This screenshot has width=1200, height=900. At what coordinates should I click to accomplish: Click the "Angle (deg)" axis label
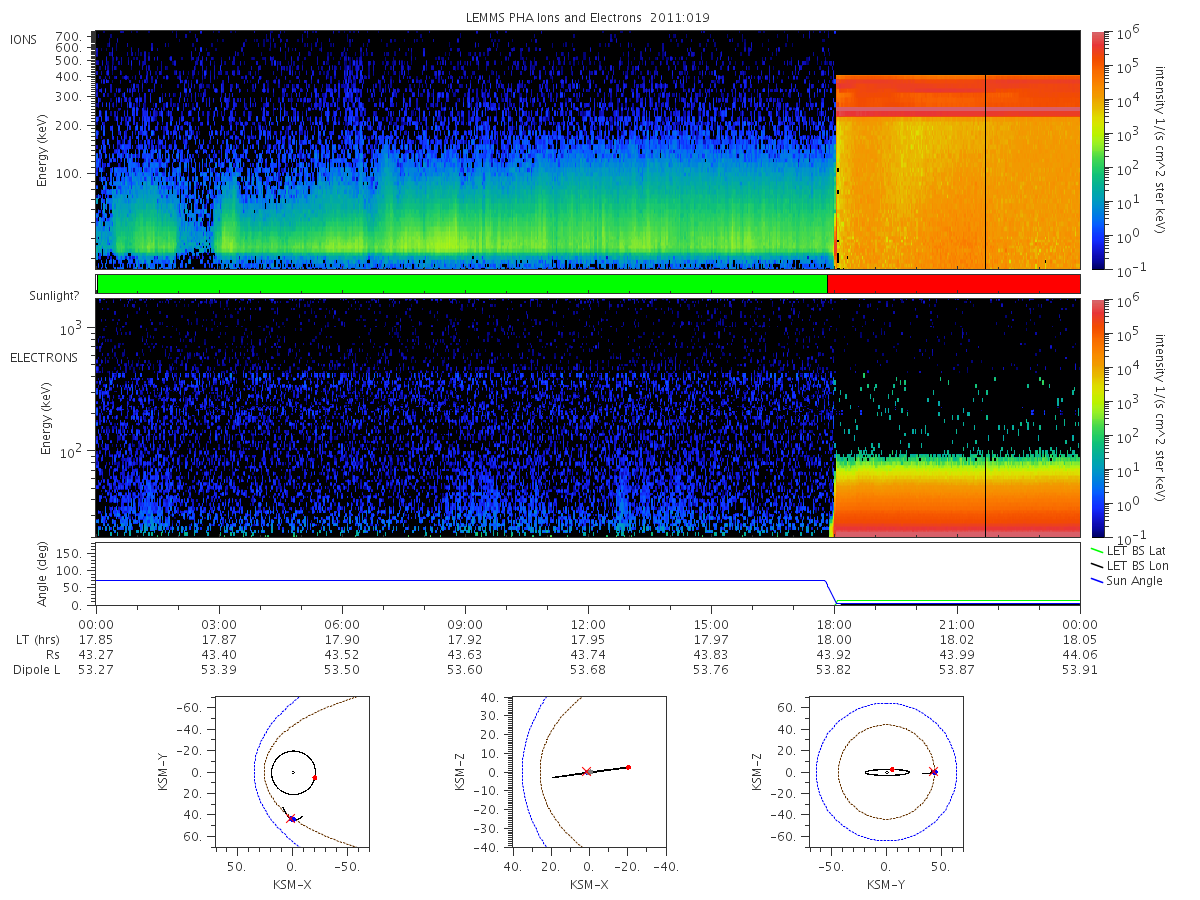click(x=43, y=574)
